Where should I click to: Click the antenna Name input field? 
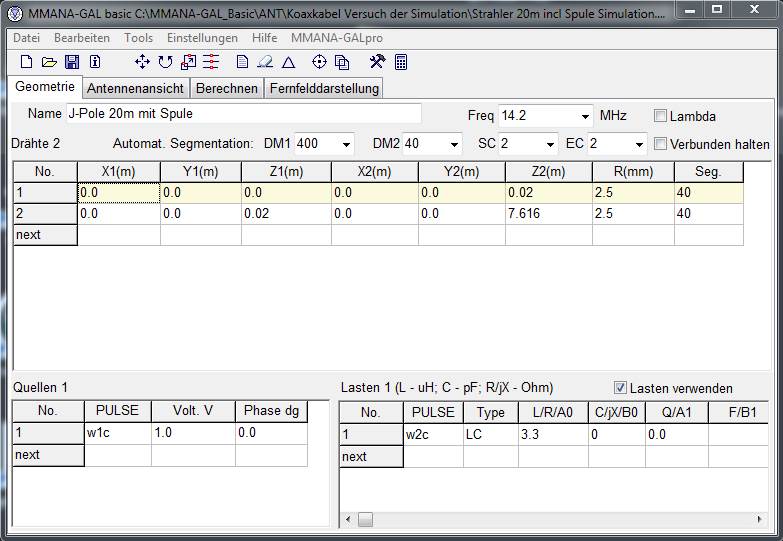point(243,114)
